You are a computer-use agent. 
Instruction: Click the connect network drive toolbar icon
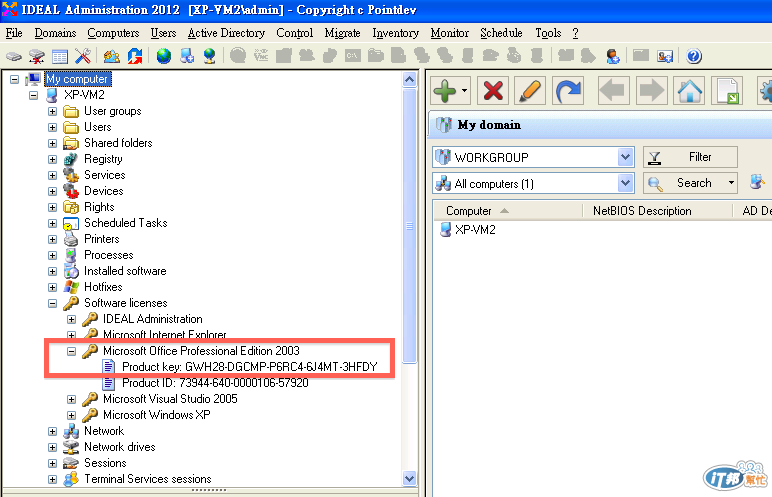pyautogui.click(x=13, y=56)
